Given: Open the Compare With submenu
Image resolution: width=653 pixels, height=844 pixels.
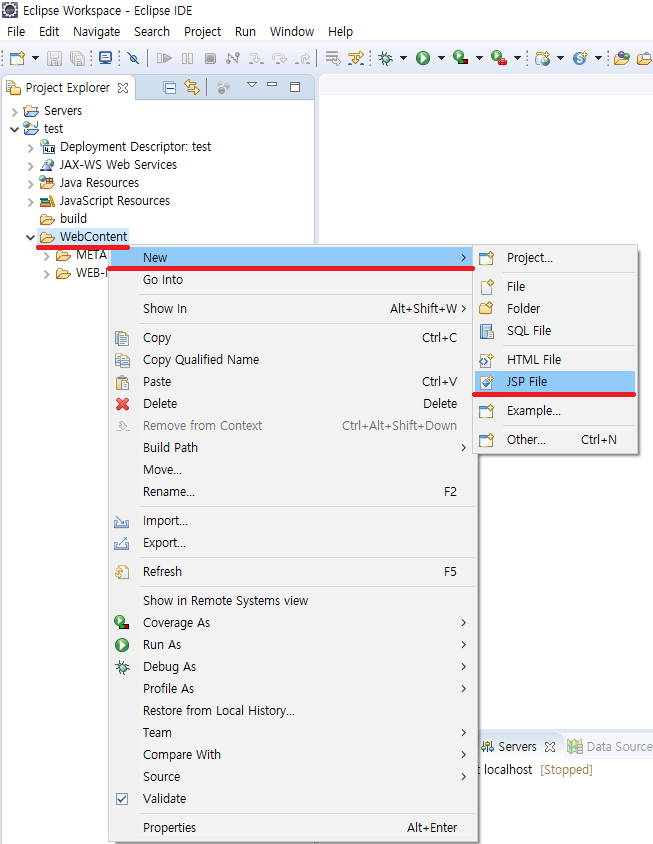Looking at the screenshot, I should 293,755.
